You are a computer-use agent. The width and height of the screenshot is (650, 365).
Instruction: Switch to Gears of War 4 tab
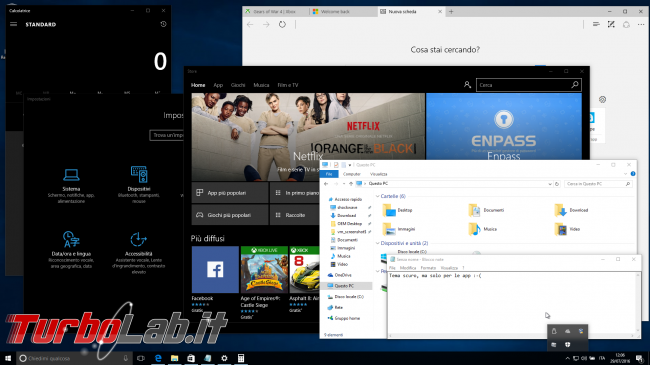pyautogui.click(x=276, y=12)
